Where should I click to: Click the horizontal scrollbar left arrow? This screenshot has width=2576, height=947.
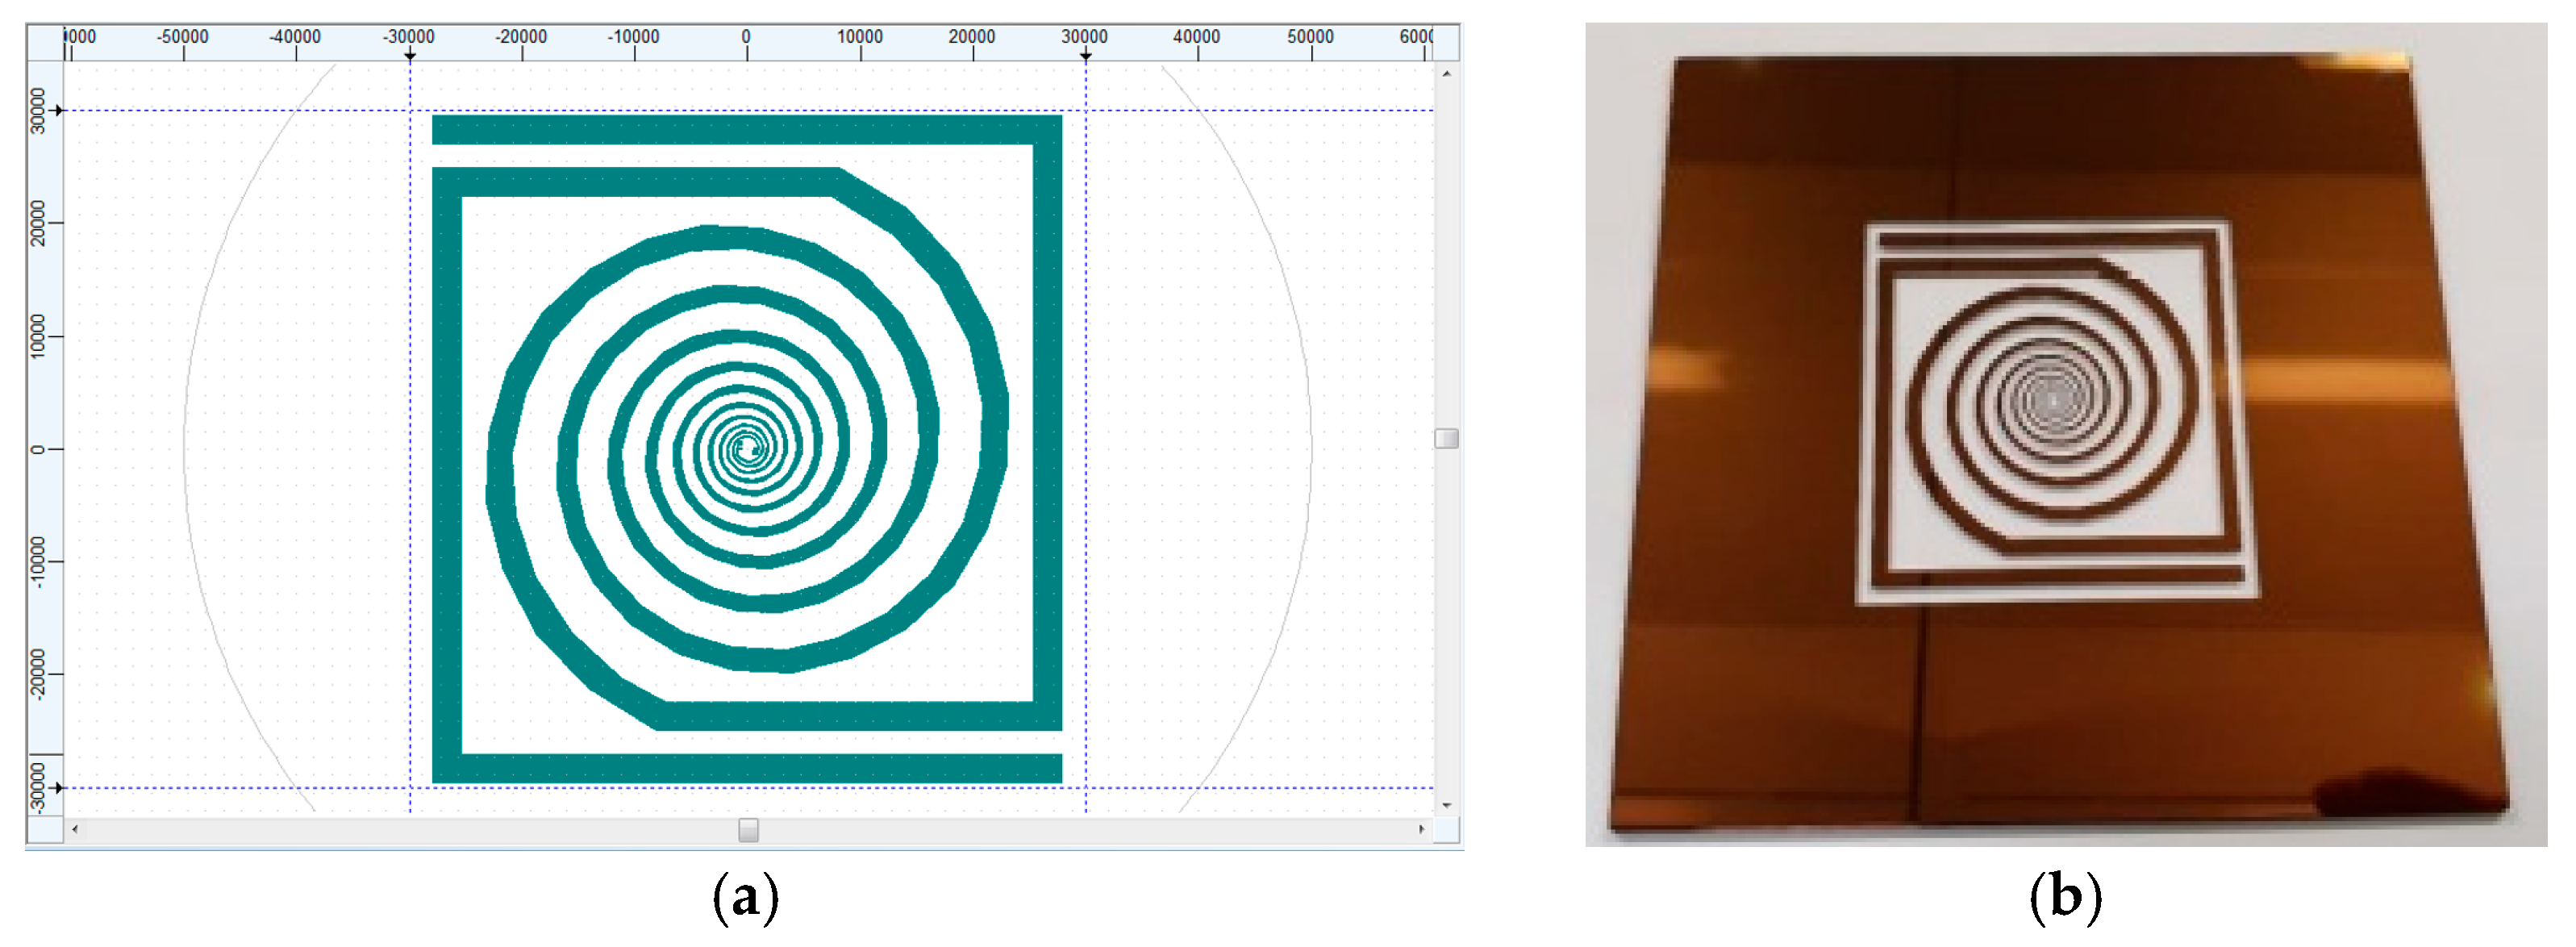75,829
